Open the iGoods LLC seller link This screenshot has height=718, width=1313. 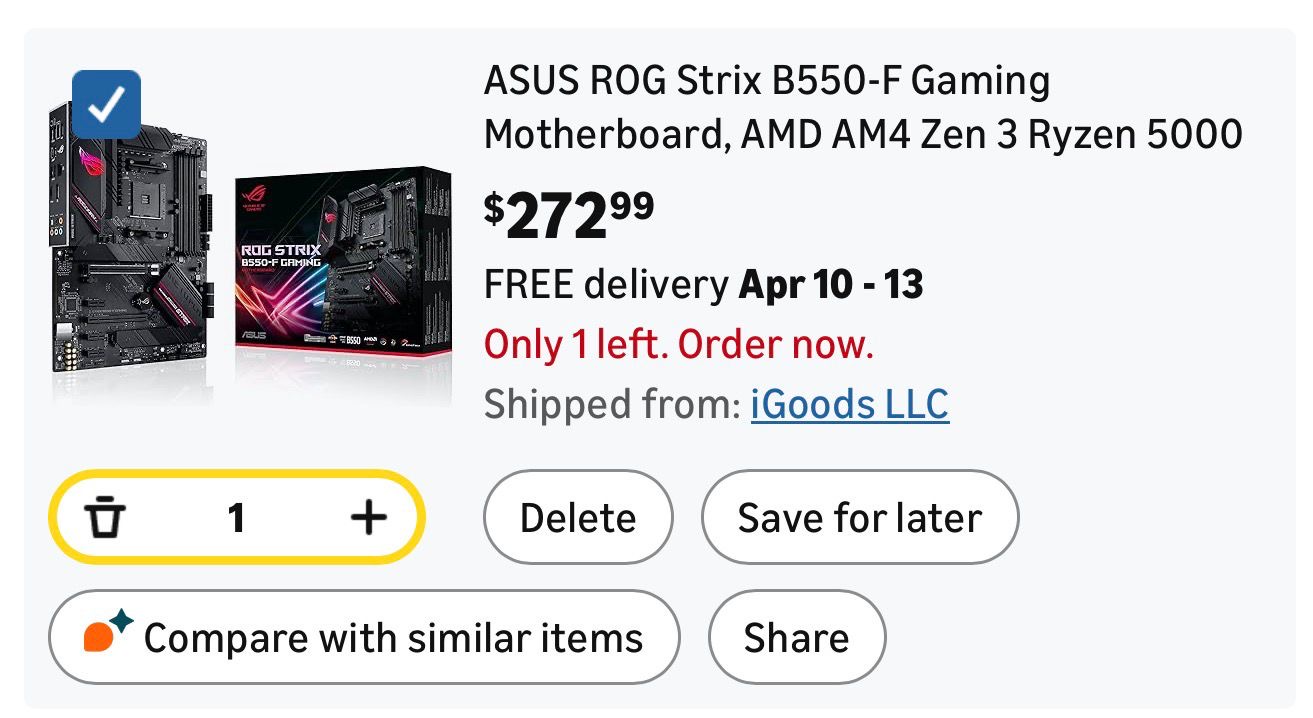(x=849, y=405)
